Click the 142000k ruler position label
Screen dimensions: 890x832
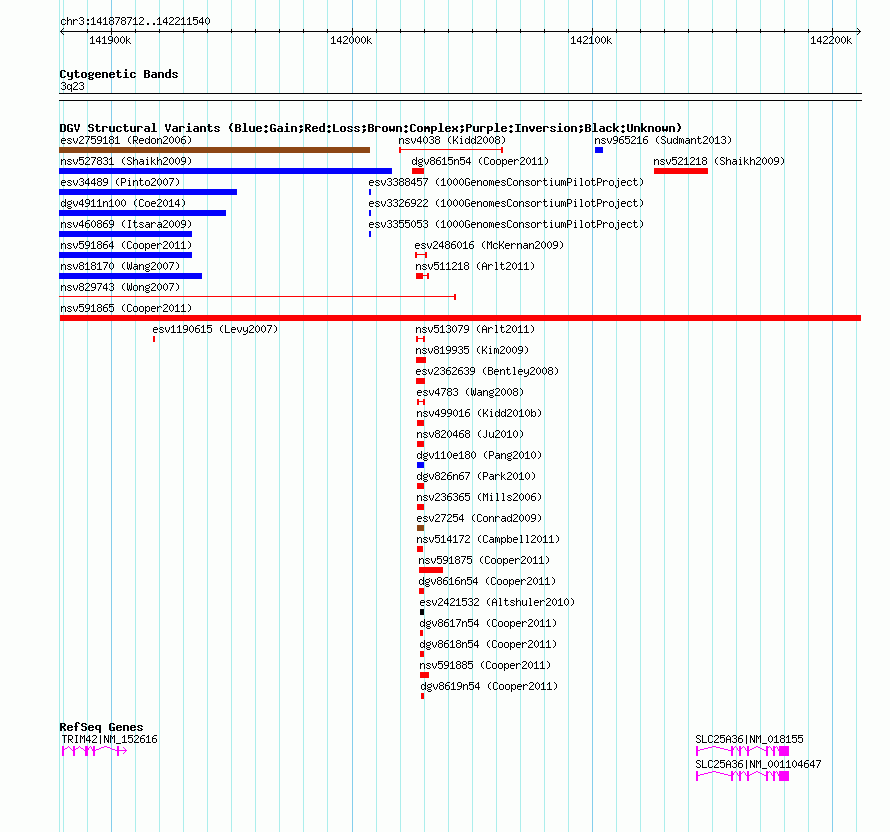pyautogui.click(x=351, y=40)
